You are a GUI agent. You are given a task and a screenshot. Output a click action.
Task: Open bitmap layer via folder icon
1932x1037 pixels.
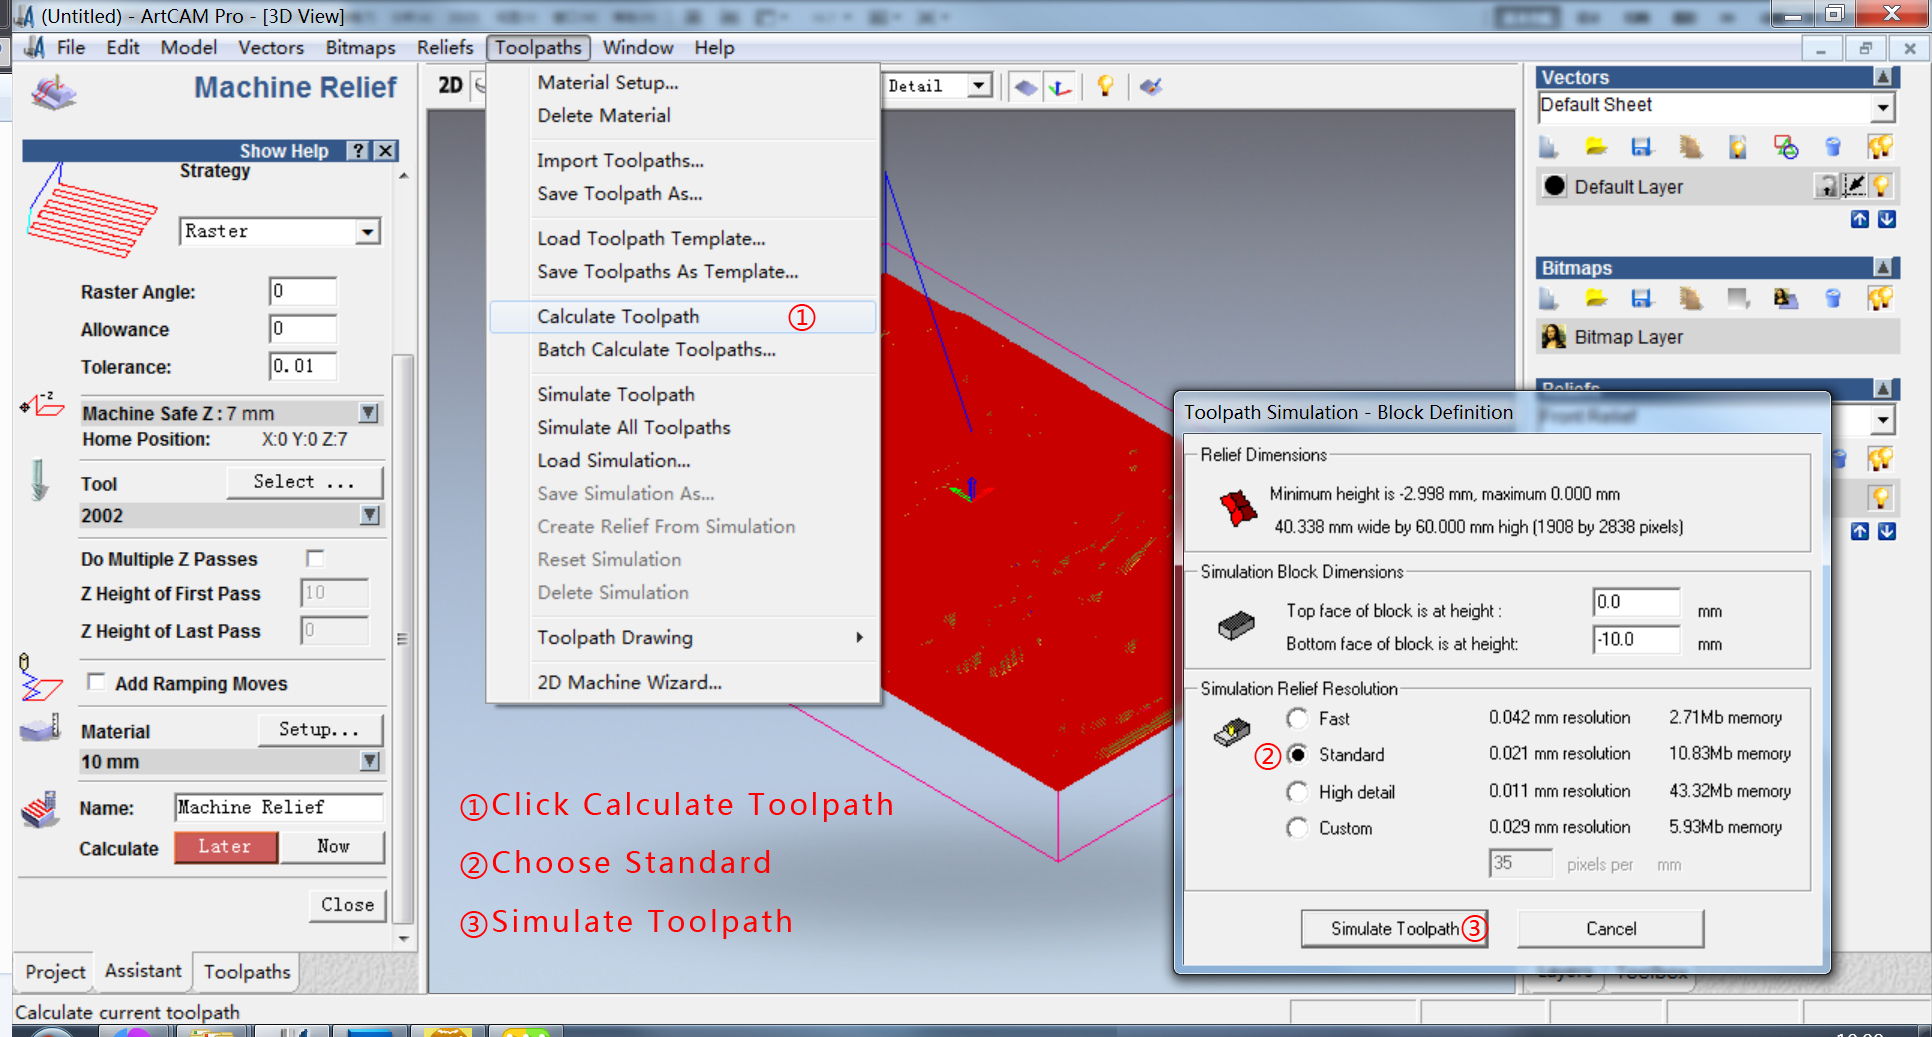tap(1596, 298)
